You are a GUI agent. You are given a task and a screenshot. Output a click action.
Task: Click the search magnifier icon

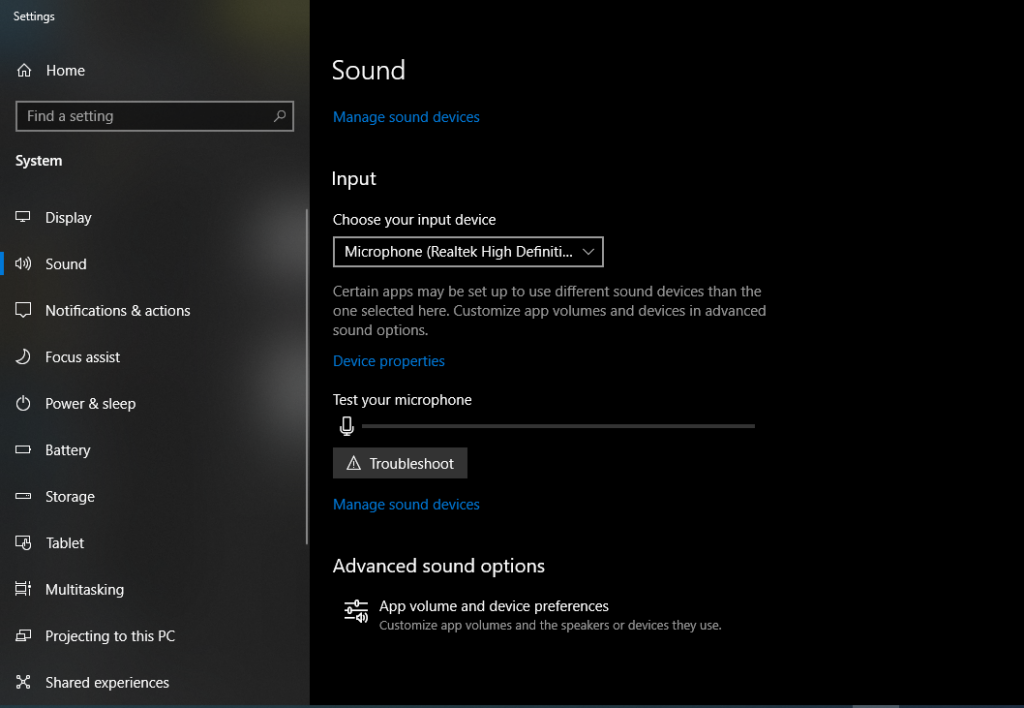[280, 116]
